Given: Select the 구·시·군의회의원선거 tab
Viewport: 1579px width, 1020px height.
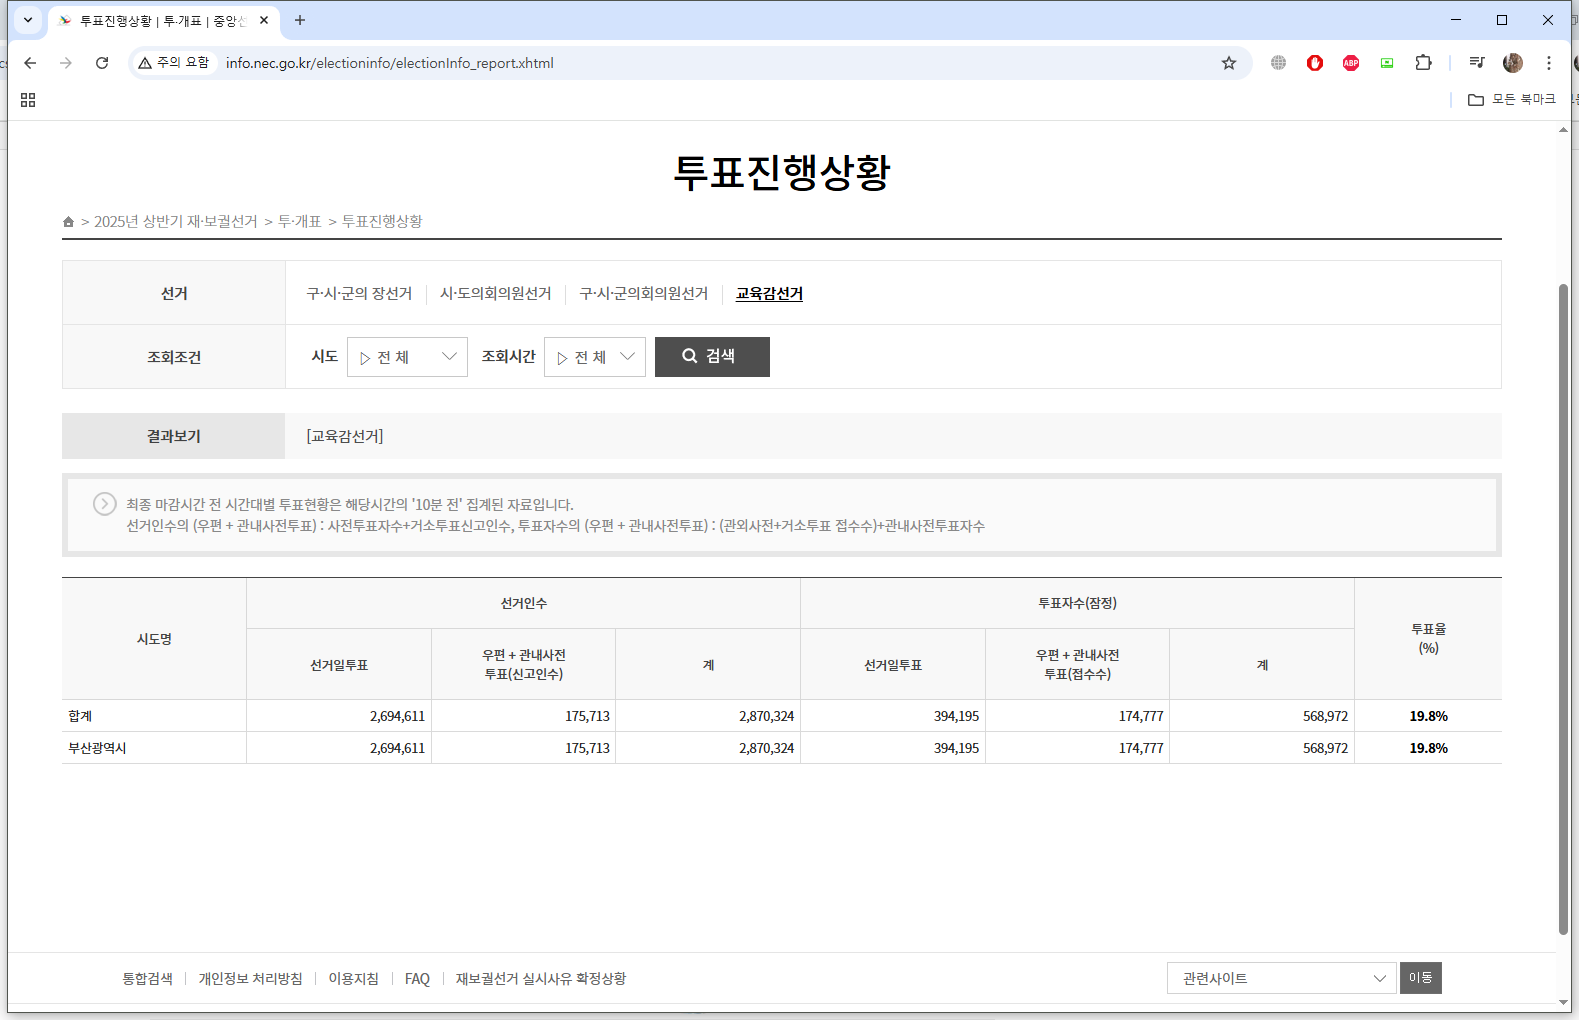Looking at the screenshot, I should pyautogui.click(x=643, y=293).
